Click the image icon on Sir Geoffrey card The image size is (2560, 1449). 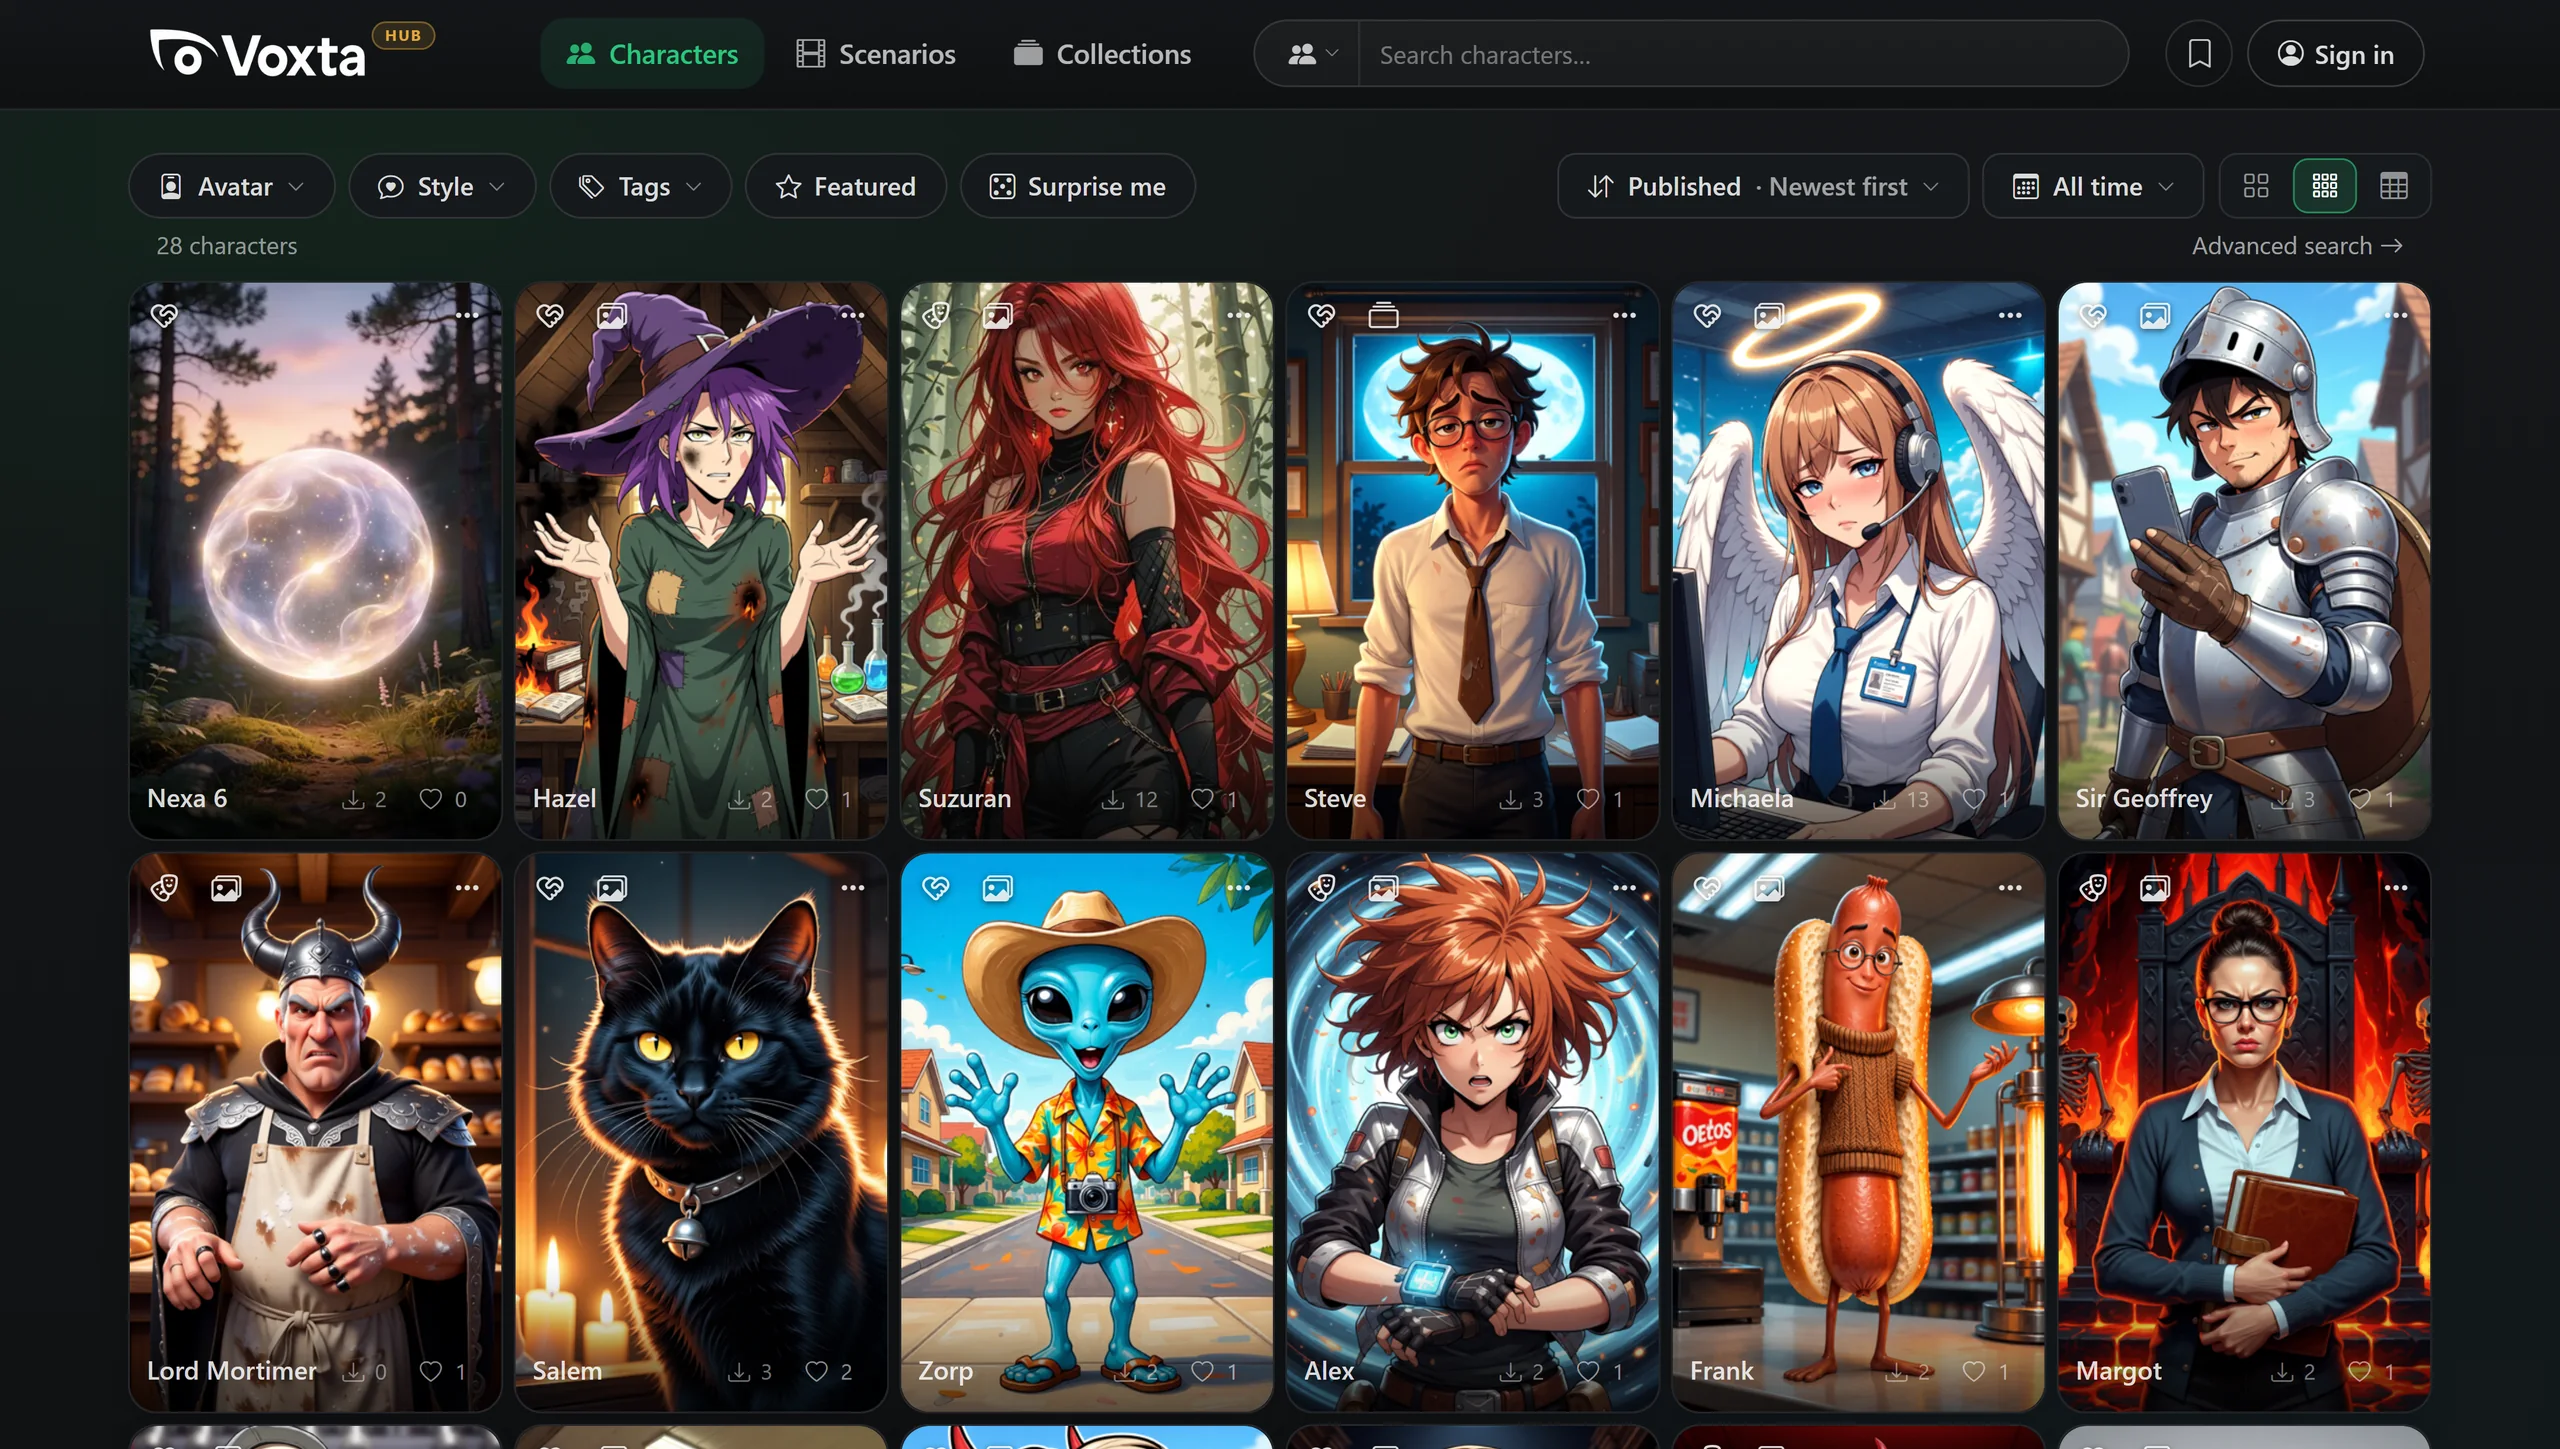[x=2155, y=316]
